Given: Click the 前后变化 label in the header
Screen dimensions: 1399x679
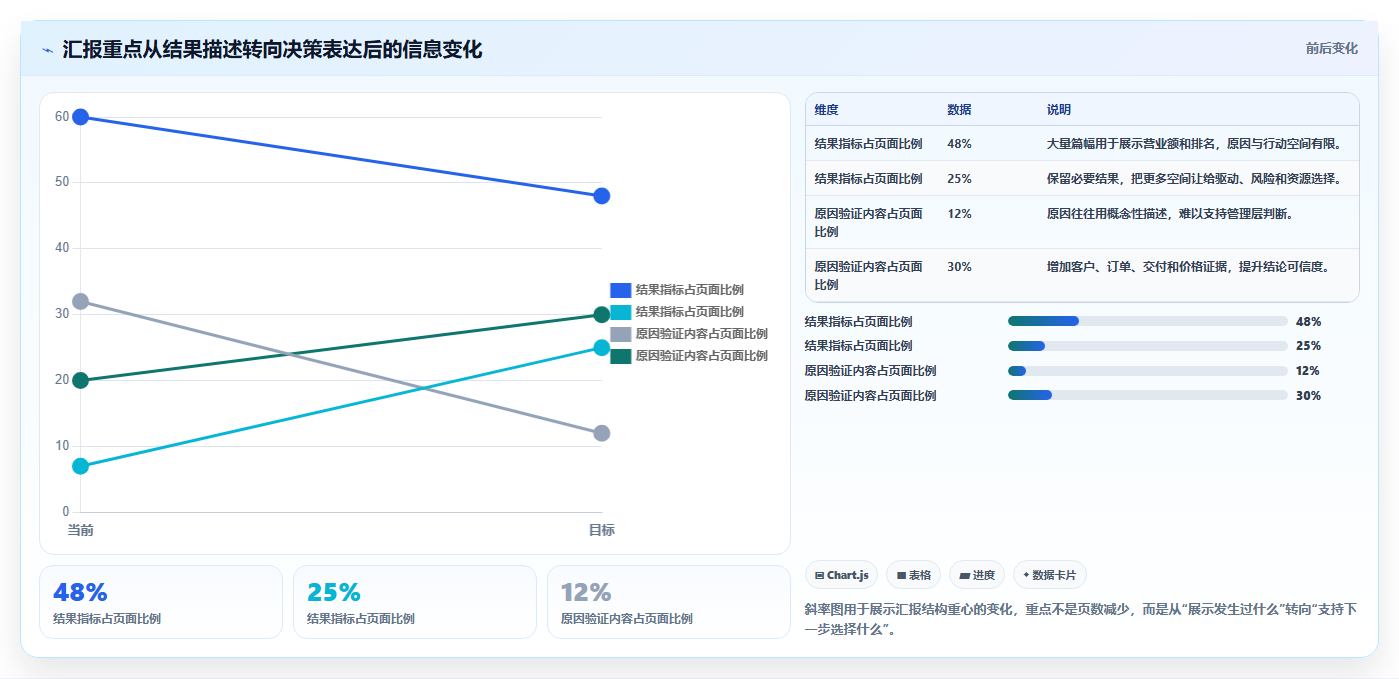Looking at the screenshot, I should click(x=1331, y=48).
